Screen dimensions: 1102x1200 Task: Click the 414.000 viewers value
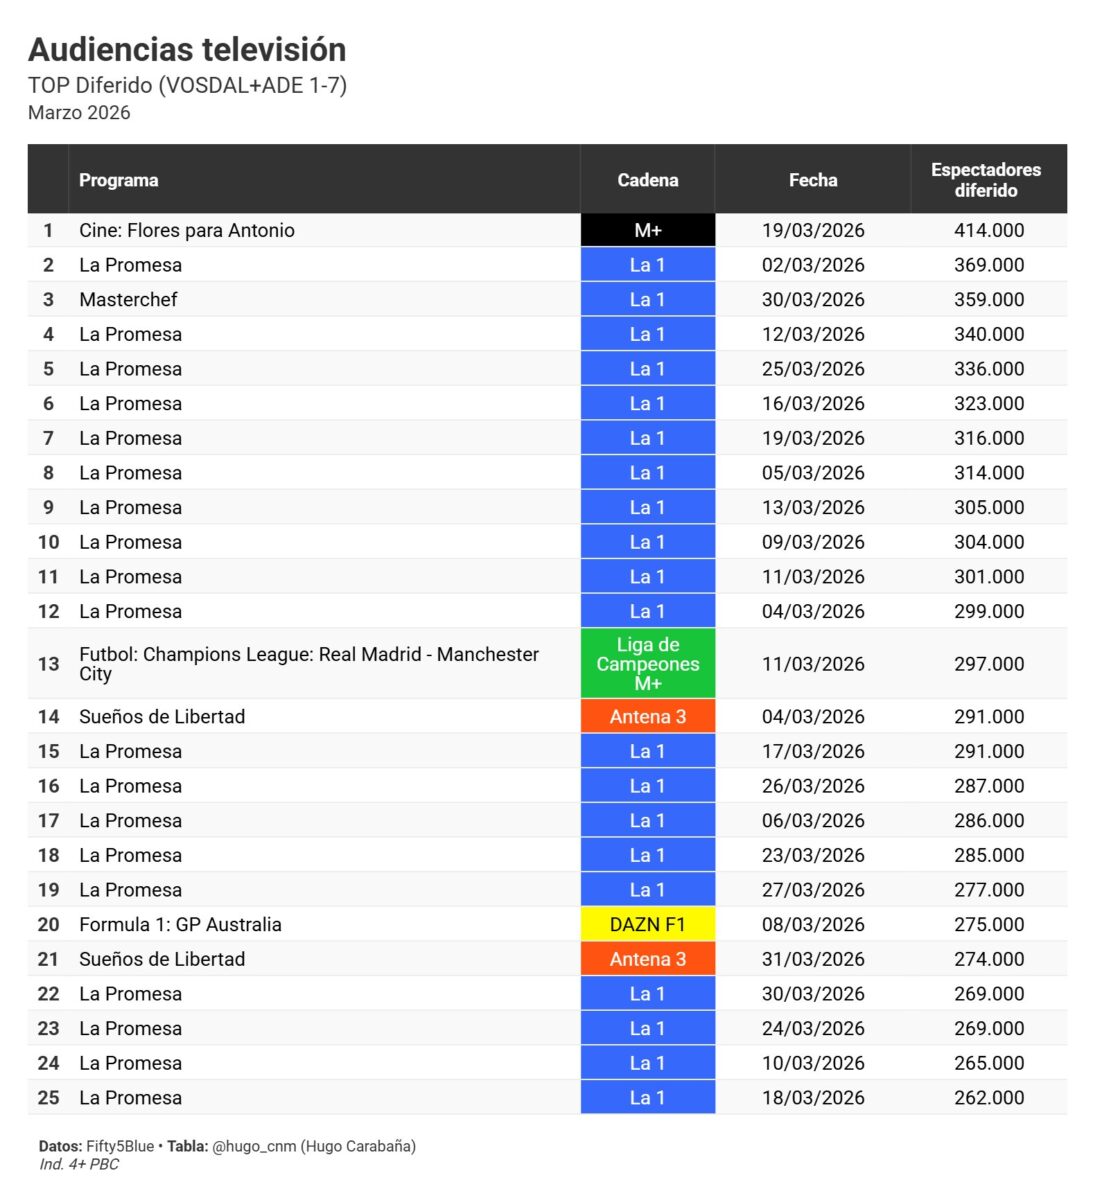pos(988,230)
